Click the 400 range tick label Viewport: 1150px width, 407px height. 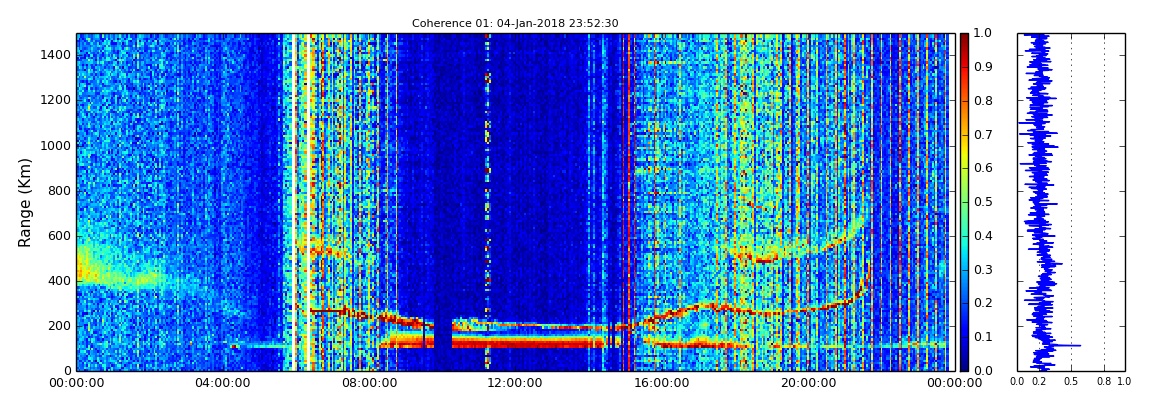[60, 280]
